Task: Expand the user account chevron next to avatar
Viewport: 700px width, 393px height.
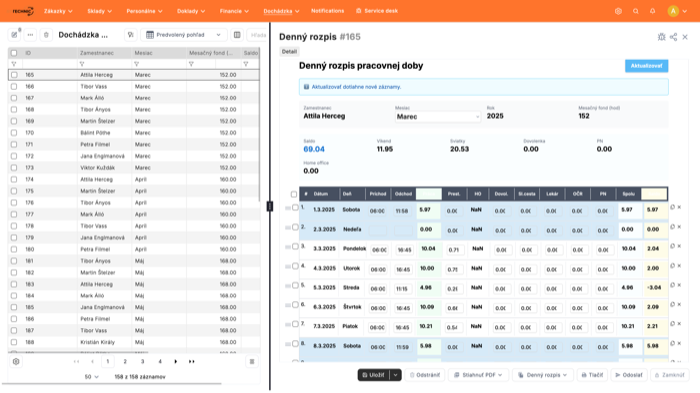Action: tap(685, 12)
